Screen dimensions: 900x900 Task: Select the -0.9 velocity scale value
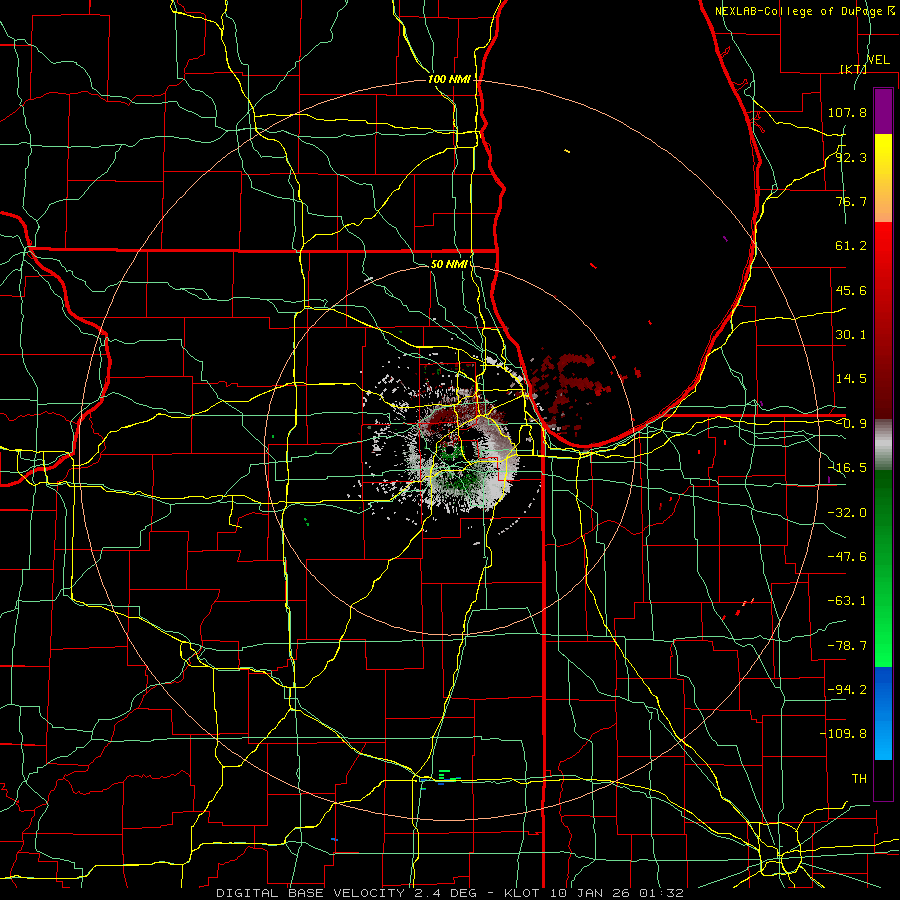click(851, 424)
